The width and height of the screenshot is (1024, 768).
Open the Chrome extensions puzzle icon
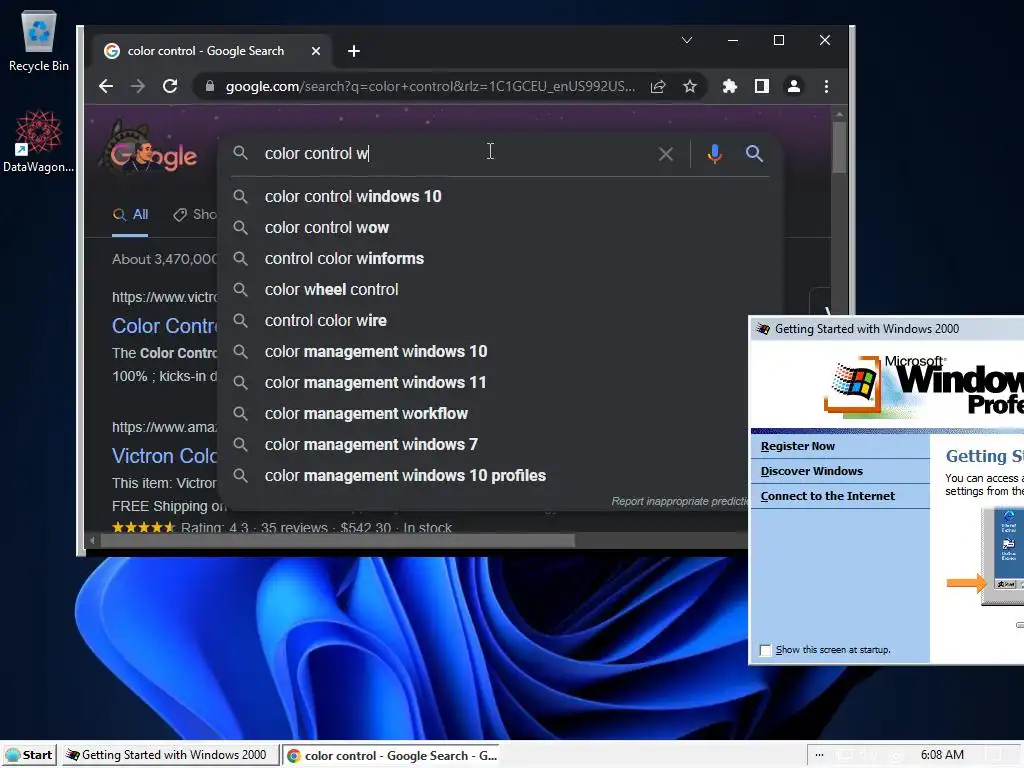pyautogui.click(x=729, y=86)
